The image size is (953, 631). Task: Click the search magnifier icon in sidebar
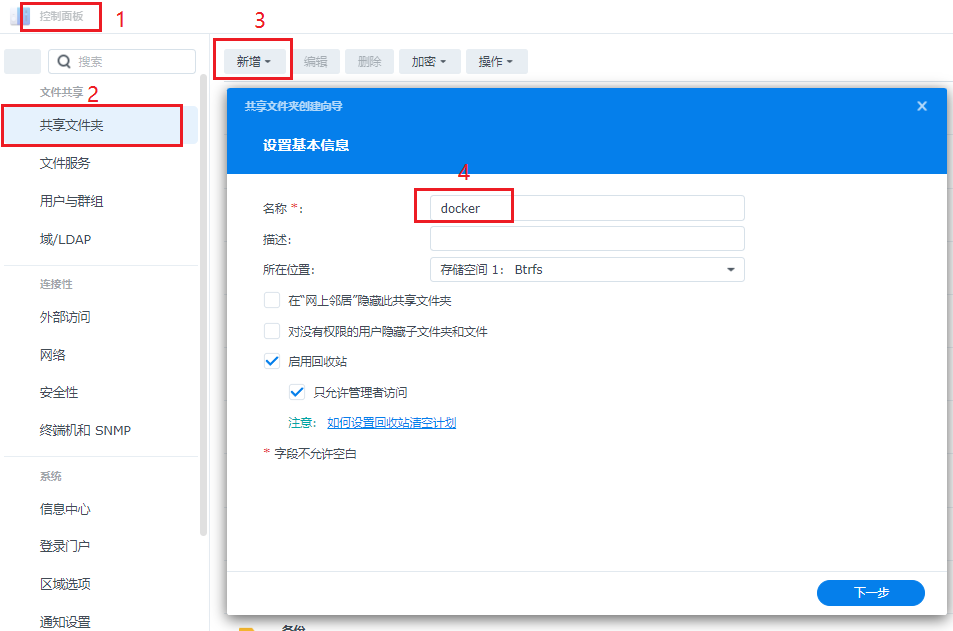point(64,61)
